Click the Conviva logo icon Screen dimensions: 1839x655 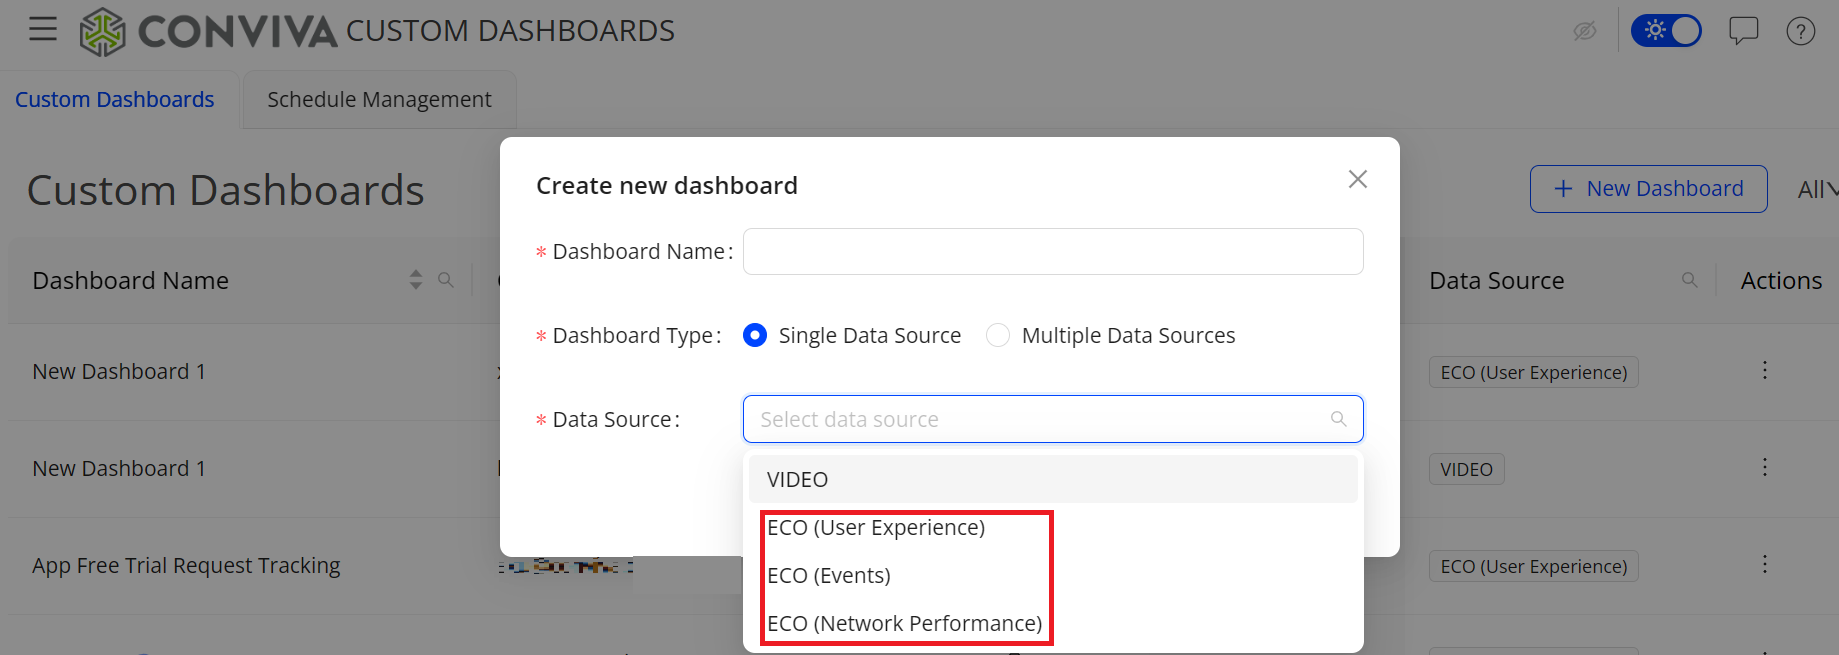click(102, 31)
